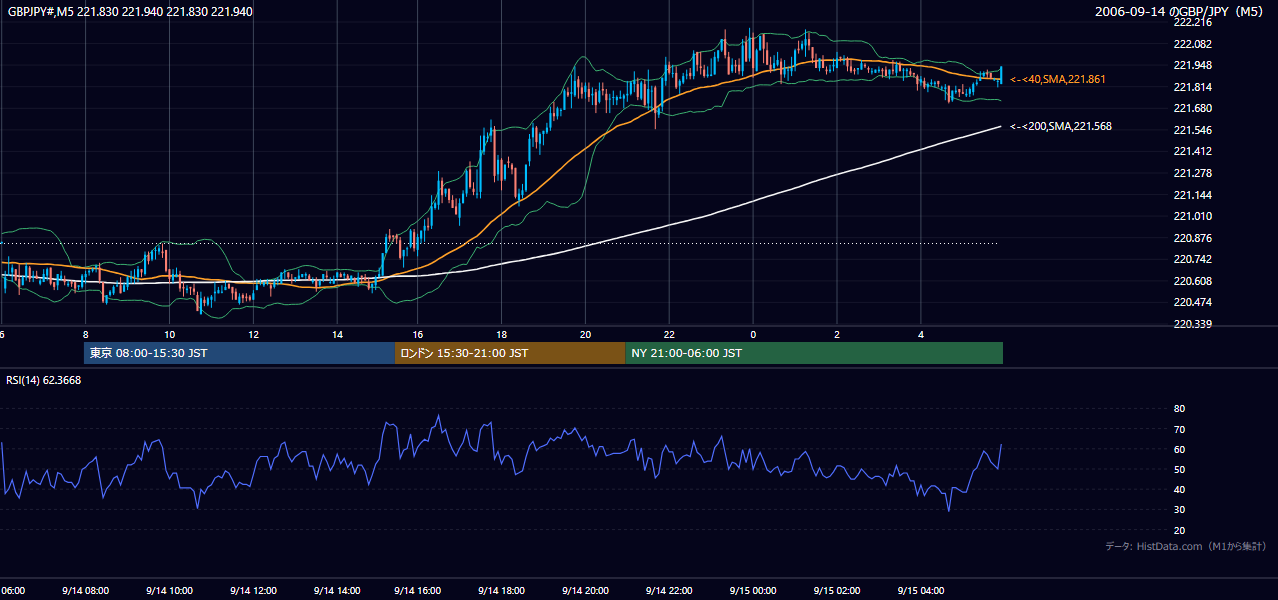The height and width of the screenshot is (600, 1278).
Task: Click the 9/14 20:00 date label
Action: [586, 590]
